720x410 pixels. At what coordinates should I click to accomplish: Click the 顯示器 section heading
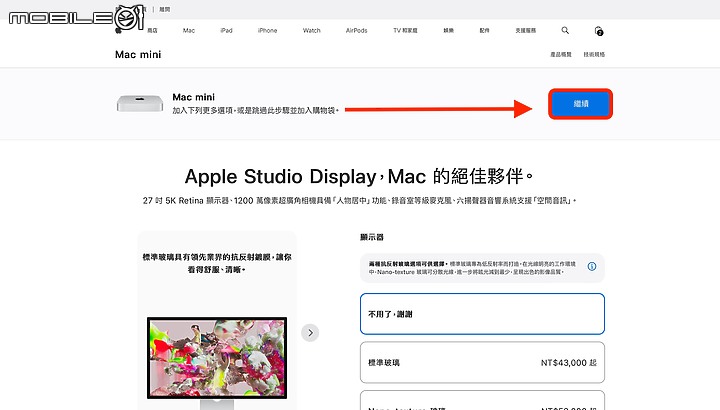pyautogui.click(x=371, y=237)
